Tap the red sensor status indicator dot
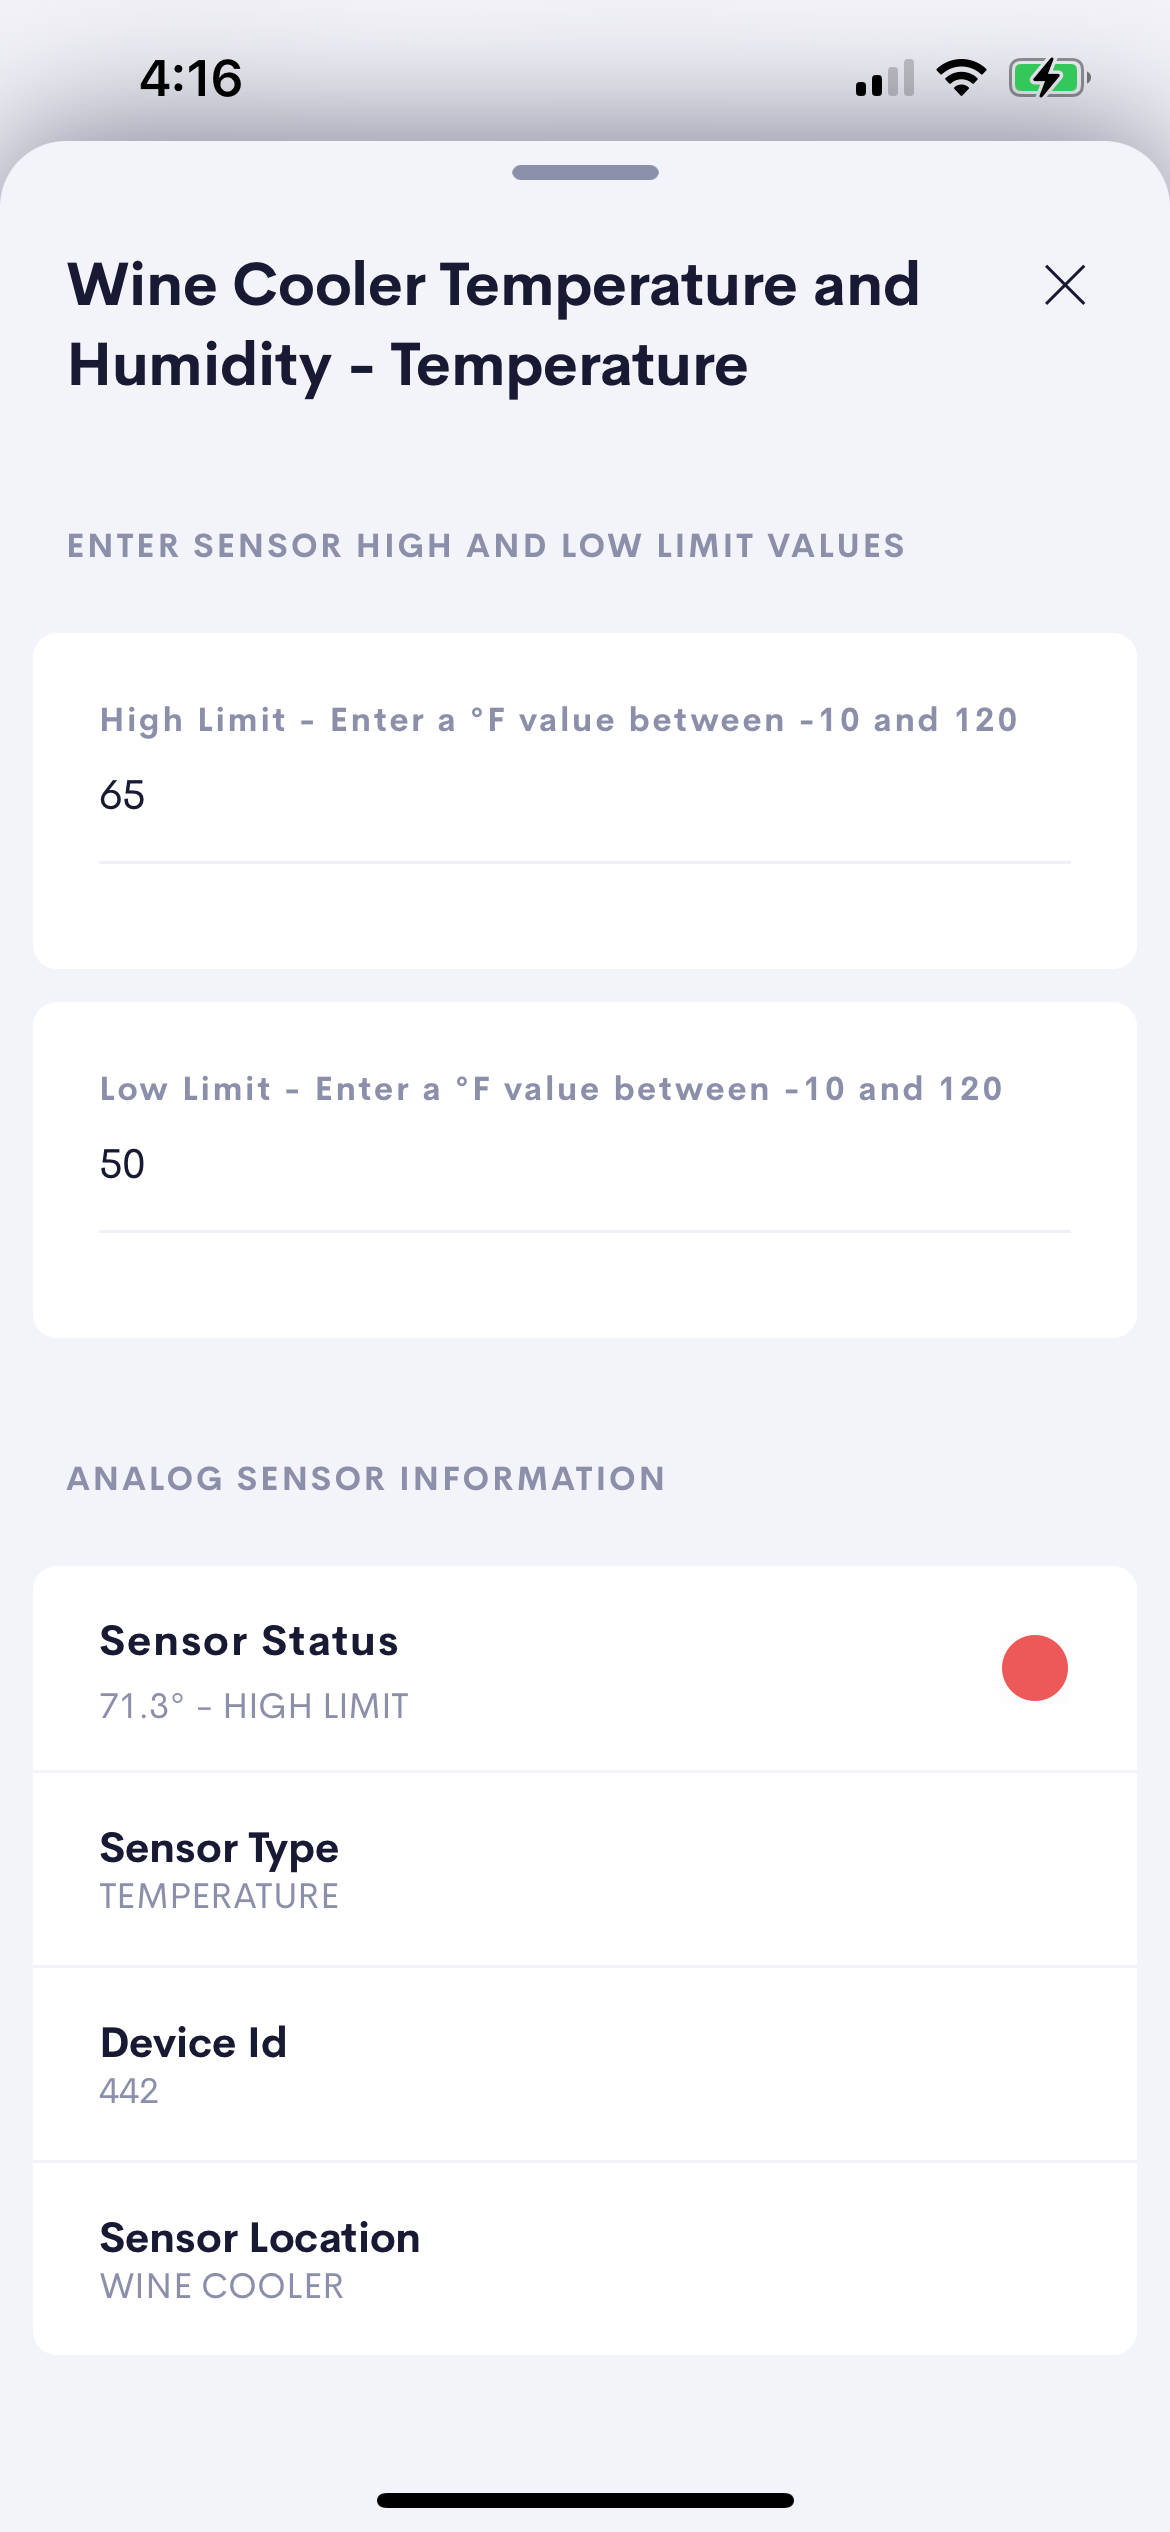The height and width of the screenshot is (2532, 1170). [x=1034, y=1668]
